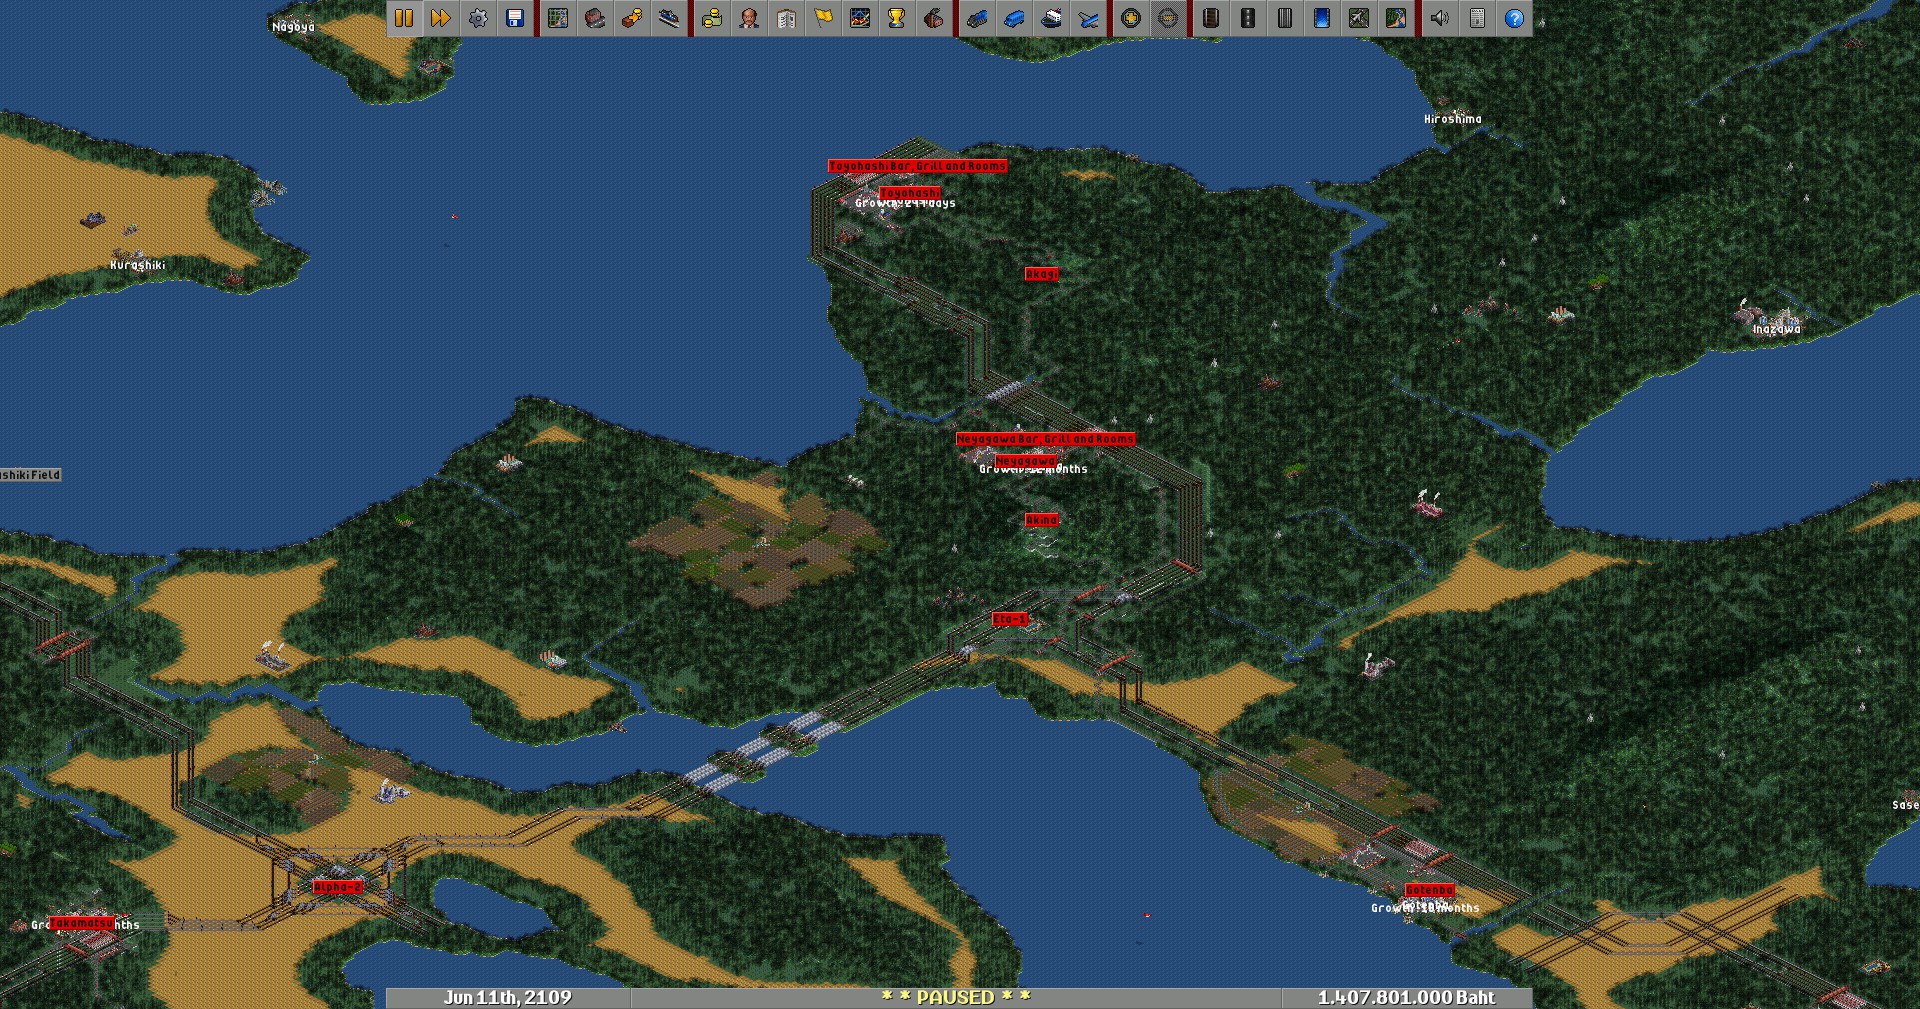1920x1009 pixels.
Task: Open the town directory
Action: pos(595,18)
